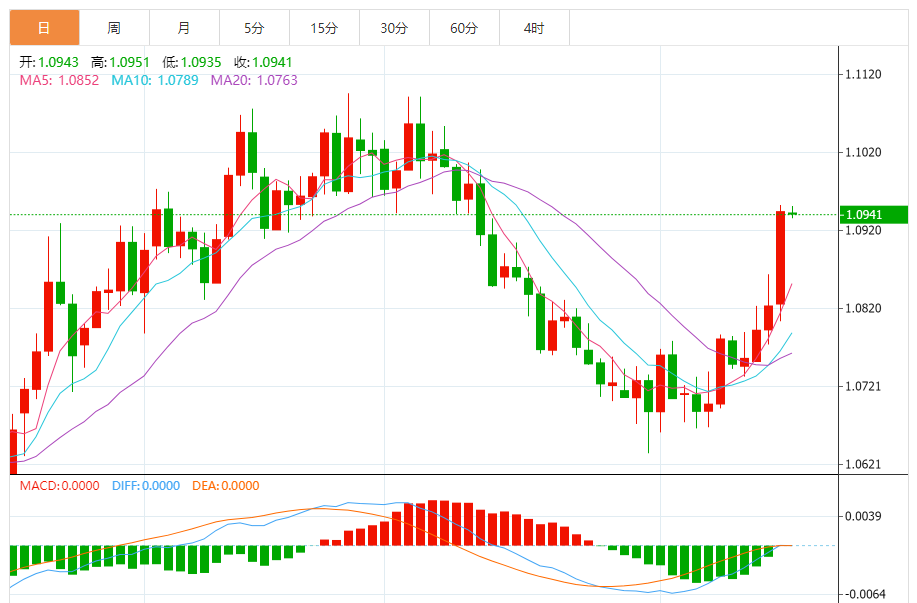This screenshot has height=603, width=917.
Task: Click the tall red candle just before the latest candle
Action: coord(780,257)
